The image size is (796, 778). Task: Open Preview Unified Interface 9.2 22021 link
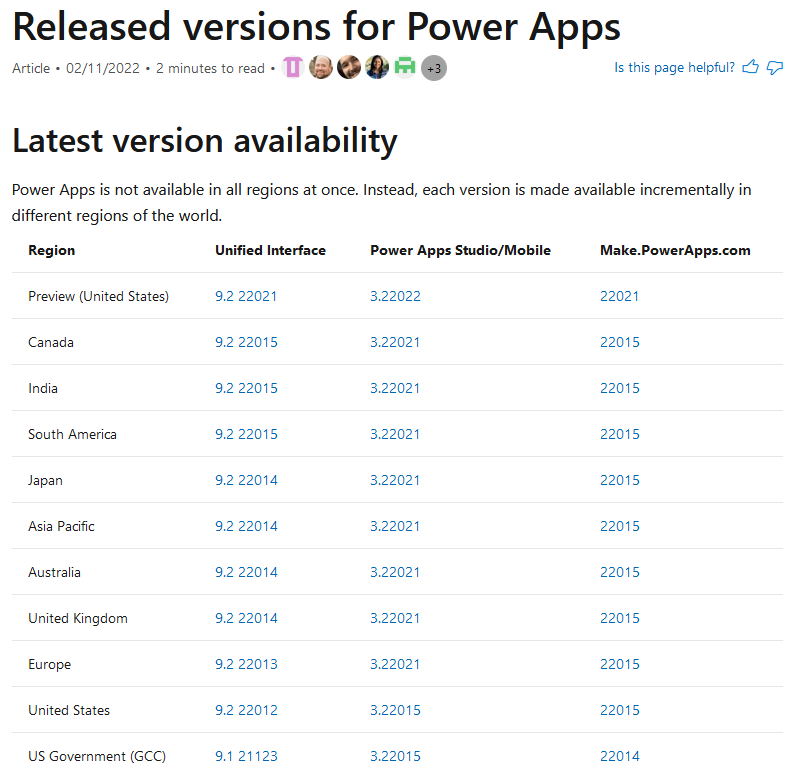click(246, 296)
